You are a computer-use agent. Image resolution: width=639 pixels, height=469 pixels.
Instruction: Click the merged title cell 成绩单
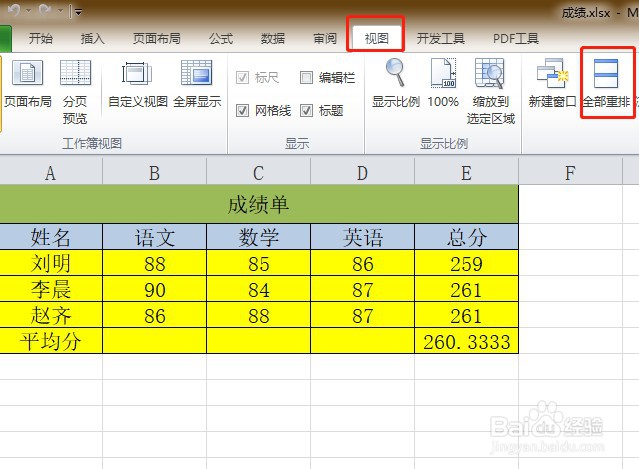258,204
